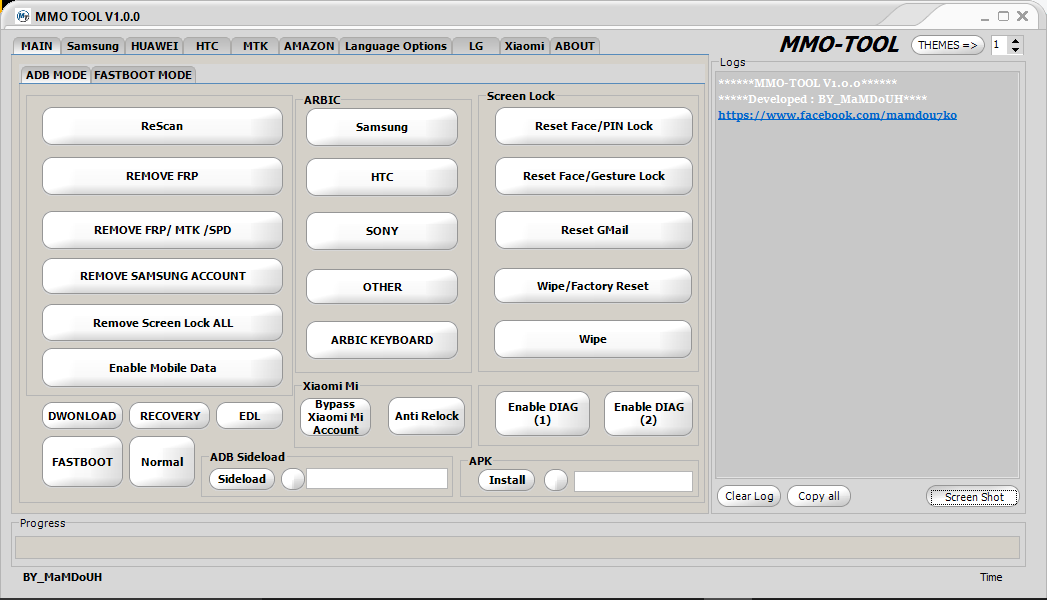Open the MAIN tab
Viewport: 1047px width, 600px height.
click(37, 46)
